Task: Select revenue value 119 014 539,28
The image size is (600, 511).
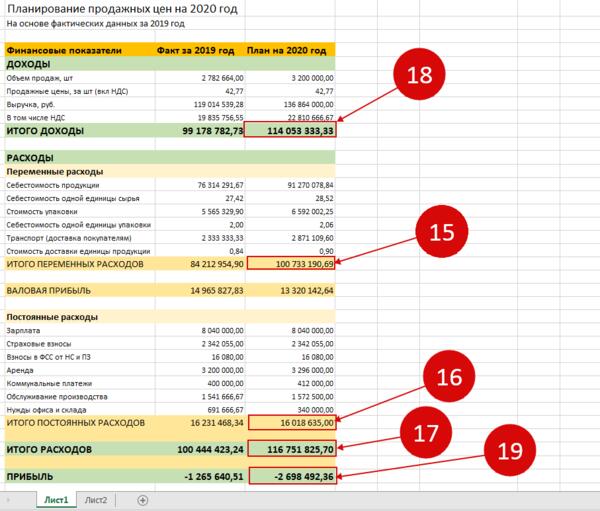Action: tap(218, 104)
